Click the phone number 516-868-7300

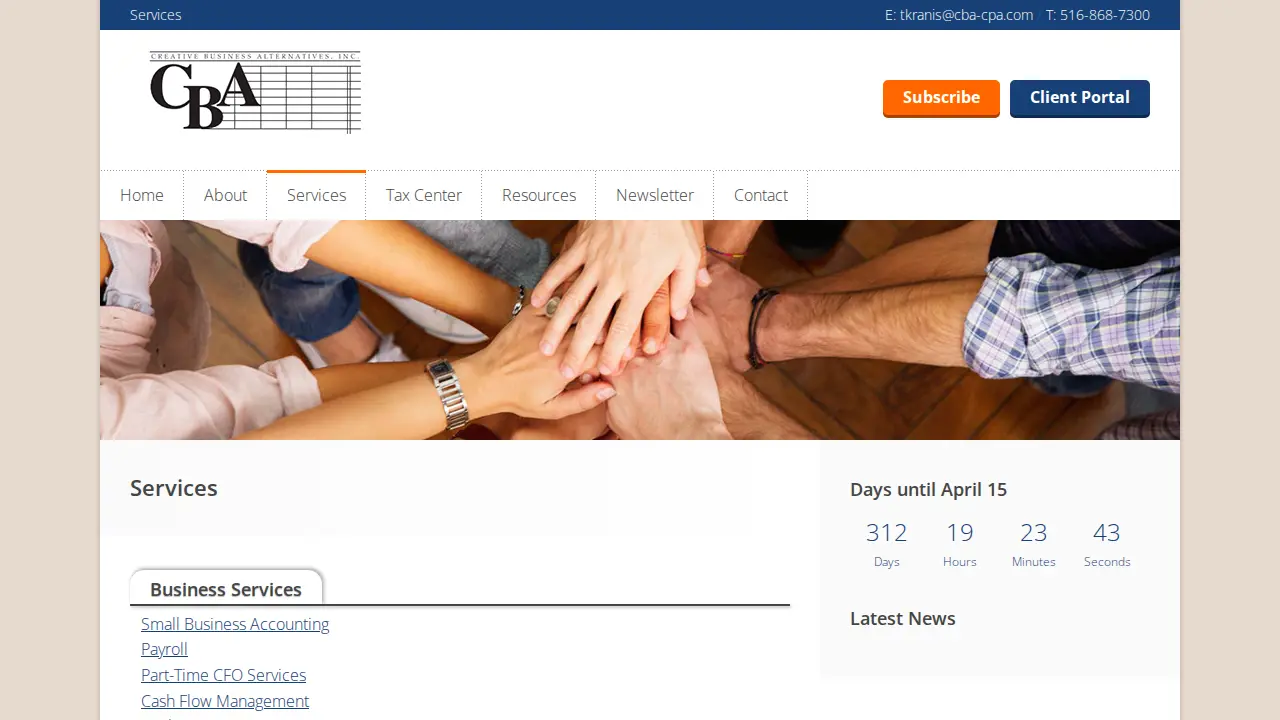pos(1105,15)
